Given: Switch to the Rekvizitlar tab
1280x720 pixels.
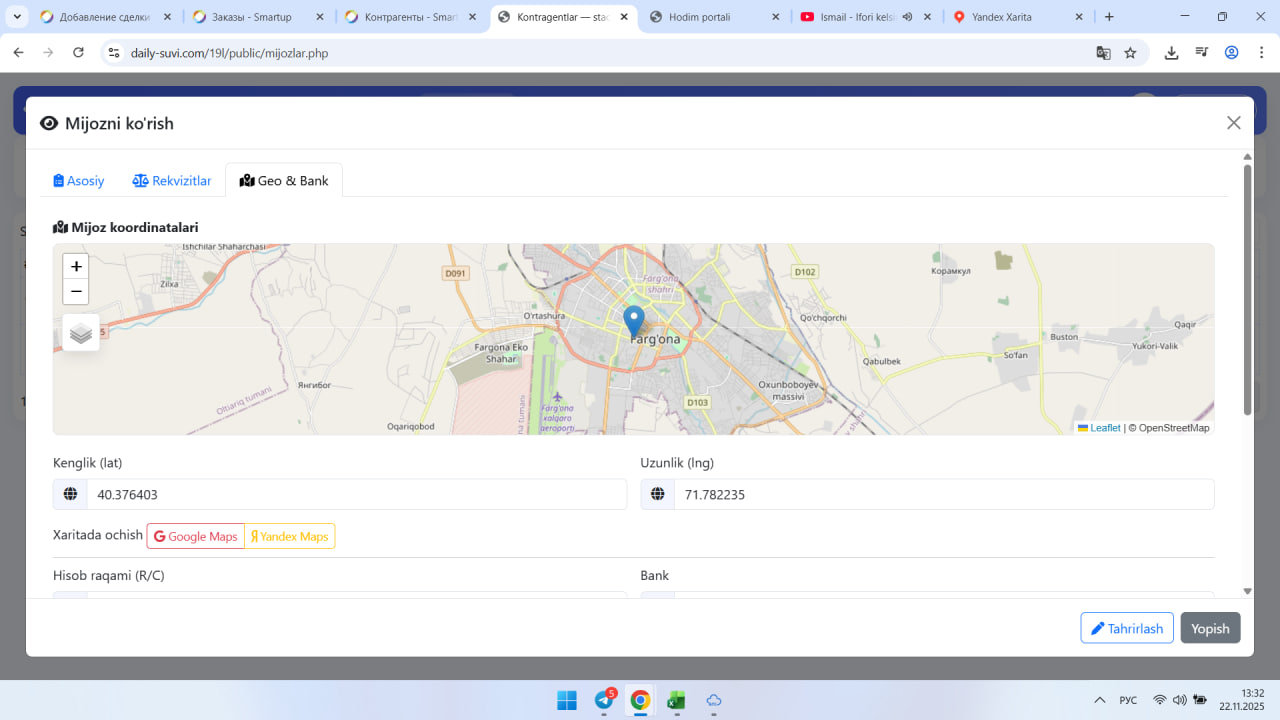Looking at the screenshot, I should coord(172,181).
